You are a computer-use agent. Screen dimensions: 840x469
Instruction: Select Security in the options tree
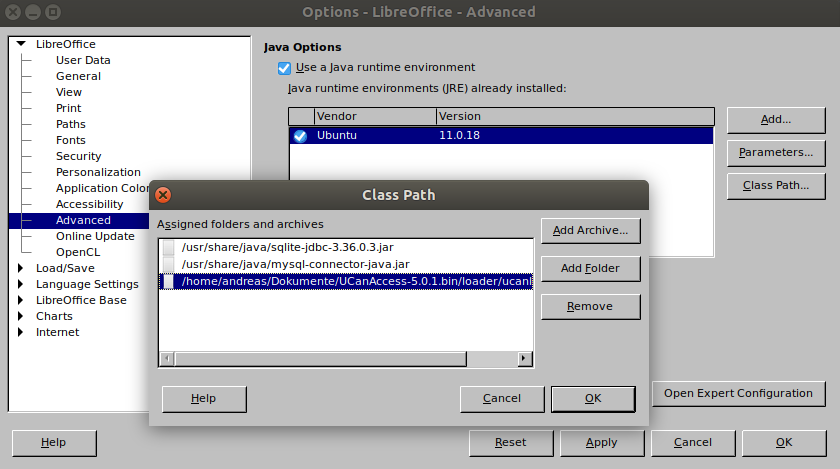[x=79, y=157]
